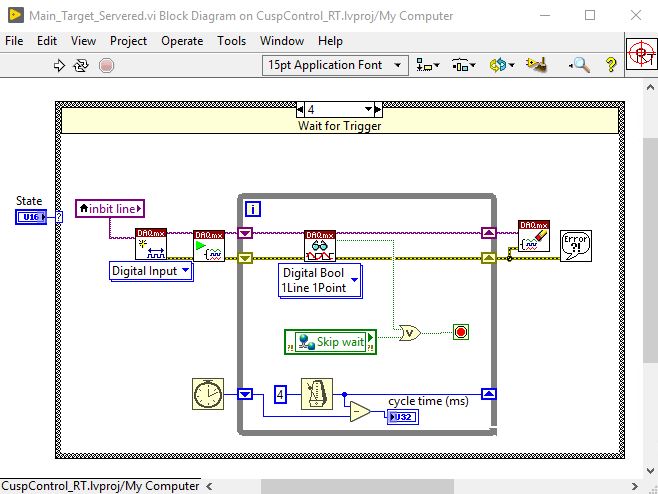This screenshot has height=494, width=658.
Task: Click the purple right shift register
Action: click(488, 233)
